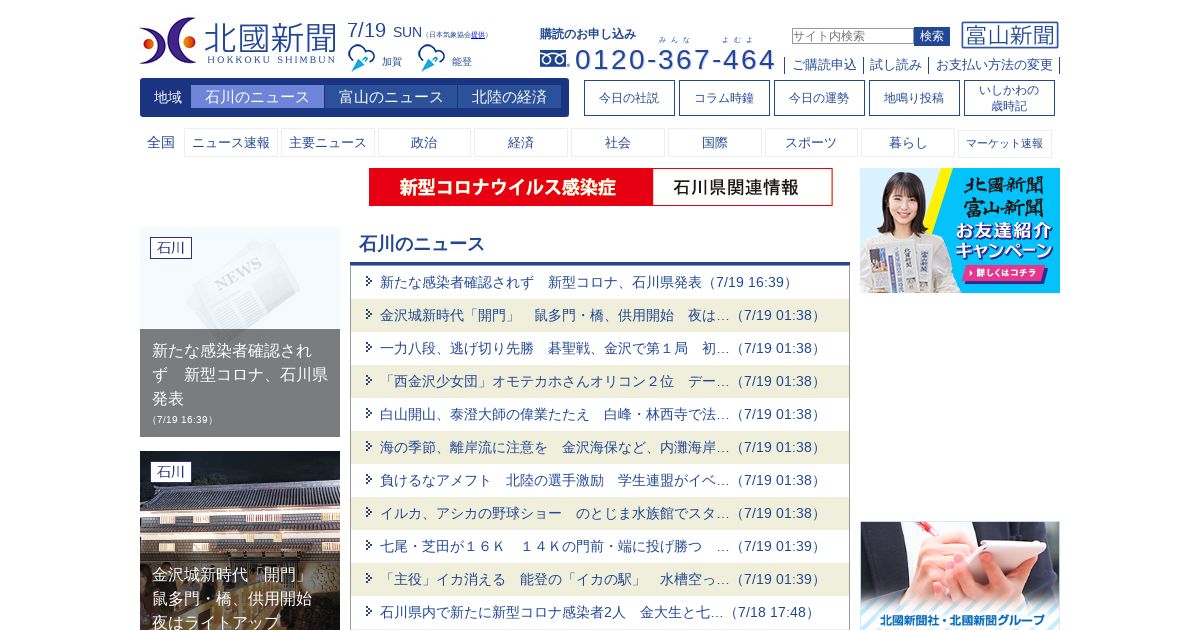The image size is (1200, 630).
Task: Open the 経済 menu item
Action: coord(521,143)
